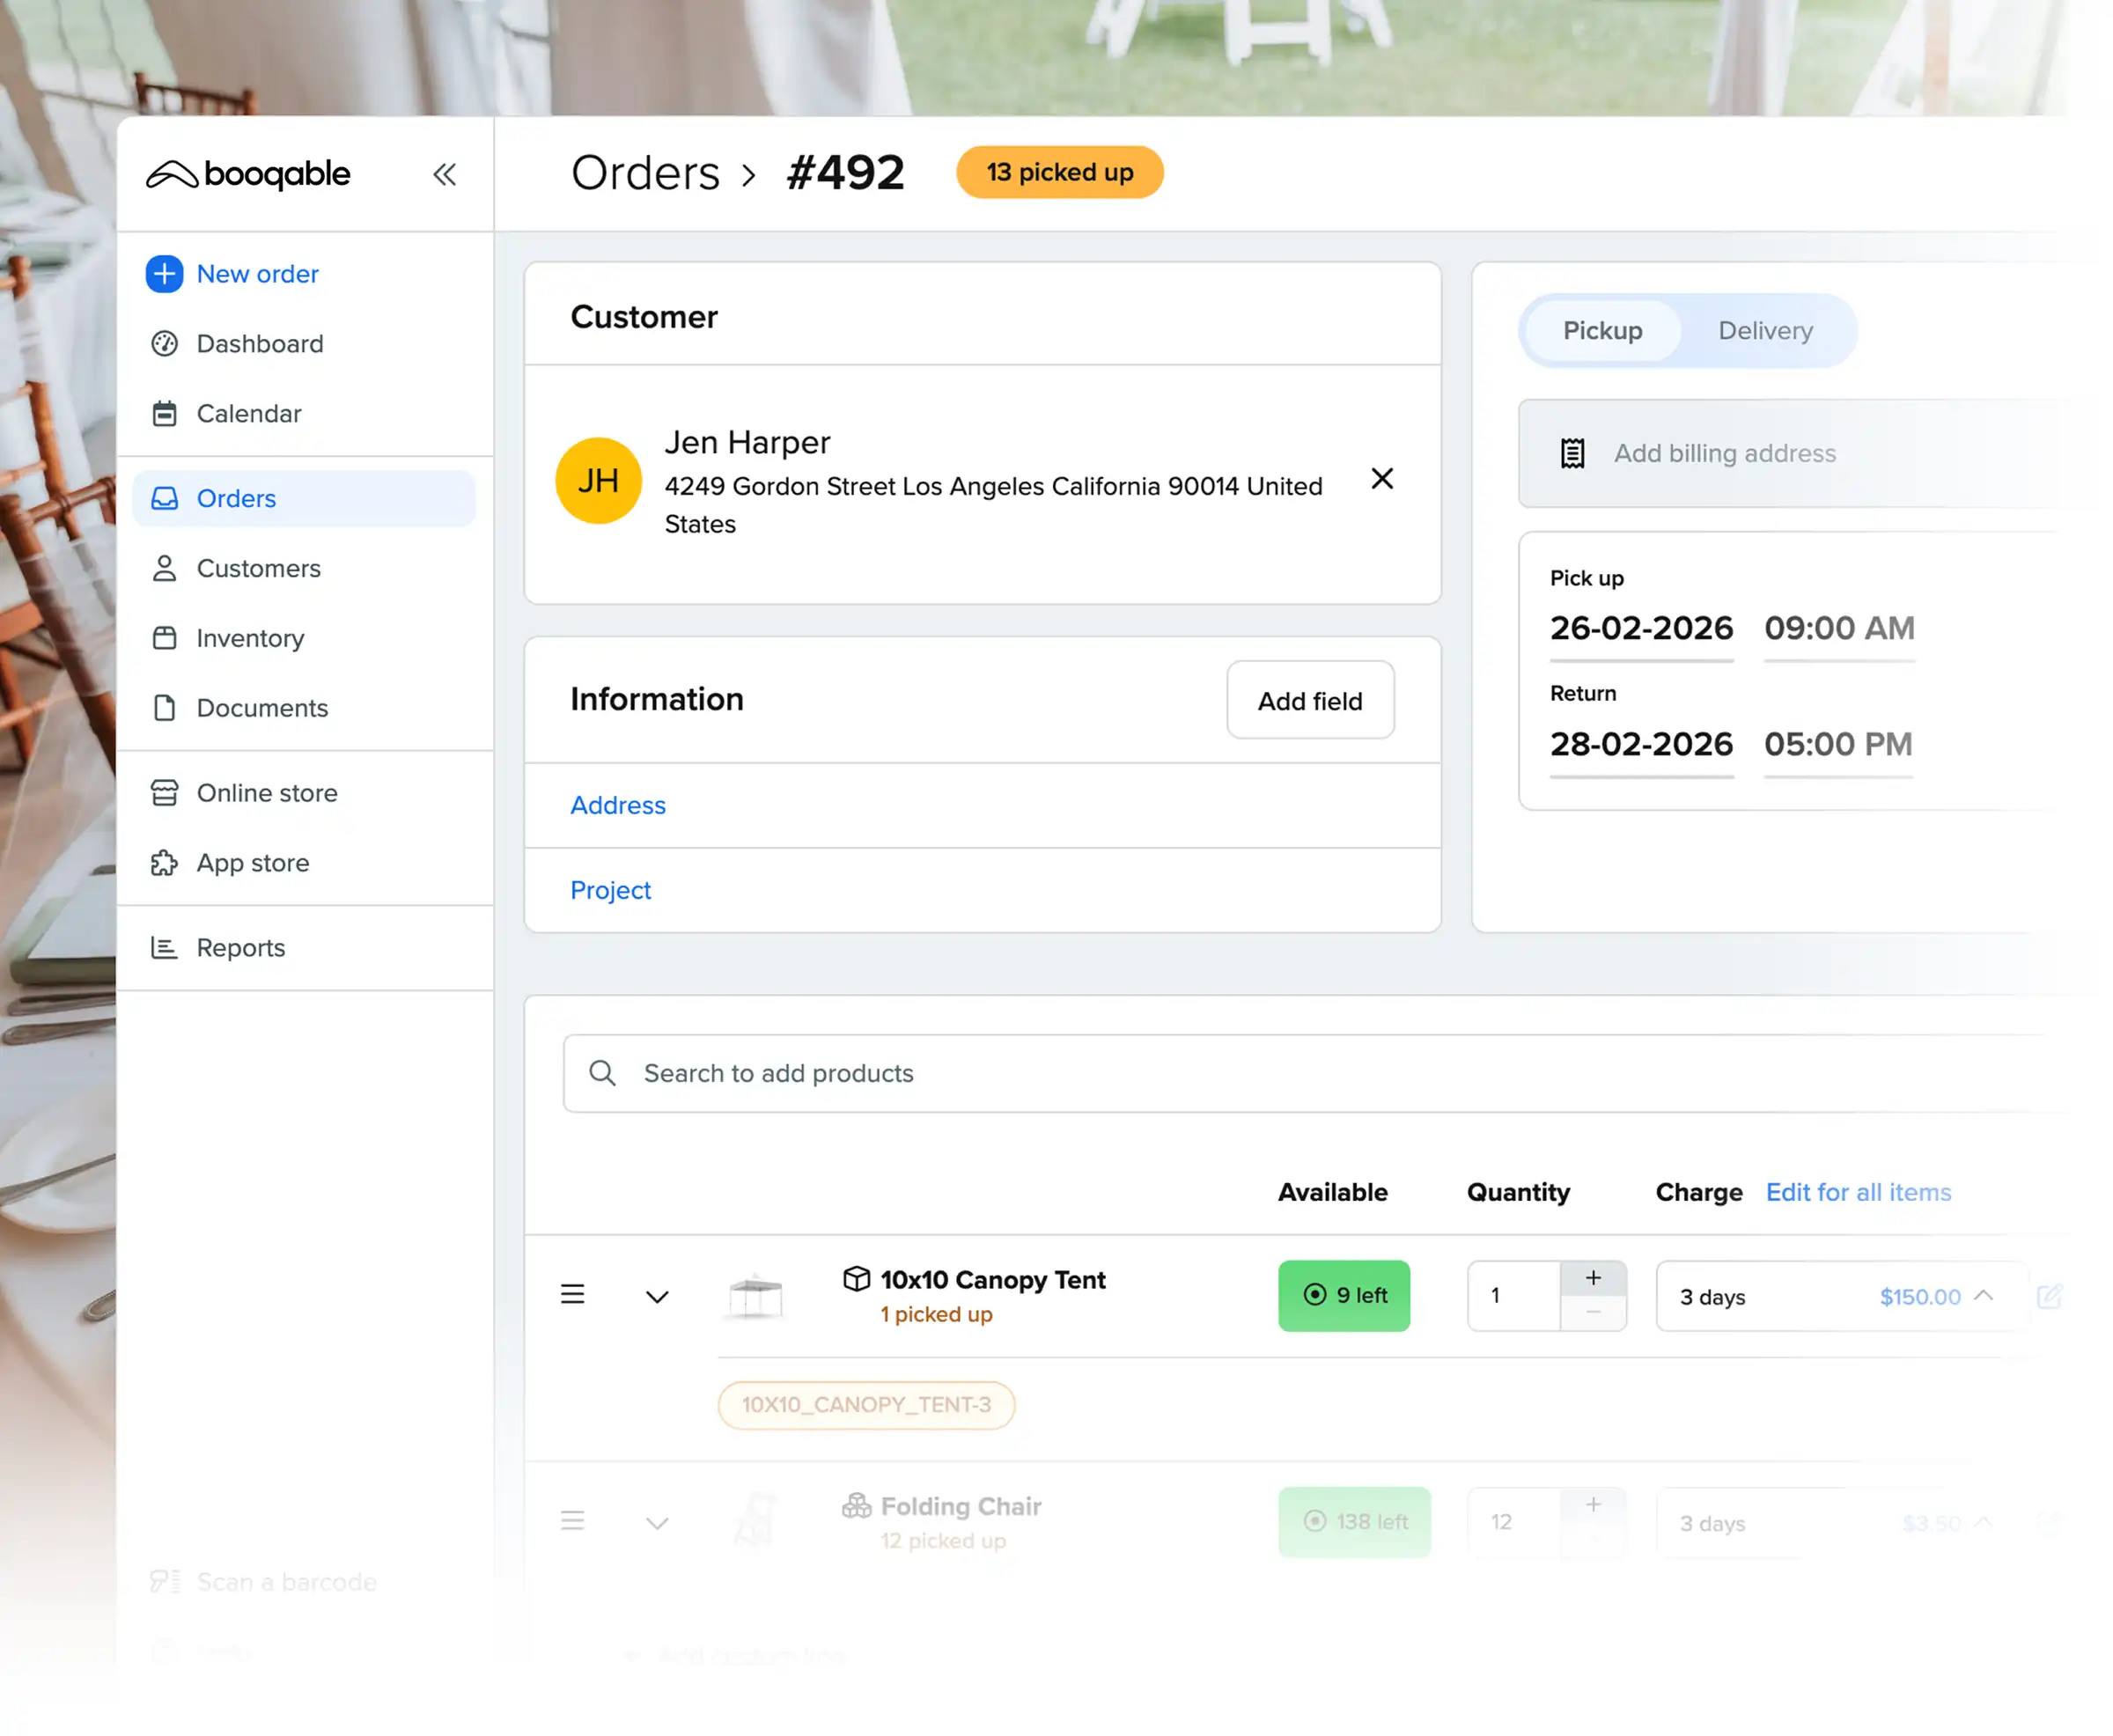Open the Inventory section
The width and height of the screenshot is (2113, 1736).
(x=249, y=638)
